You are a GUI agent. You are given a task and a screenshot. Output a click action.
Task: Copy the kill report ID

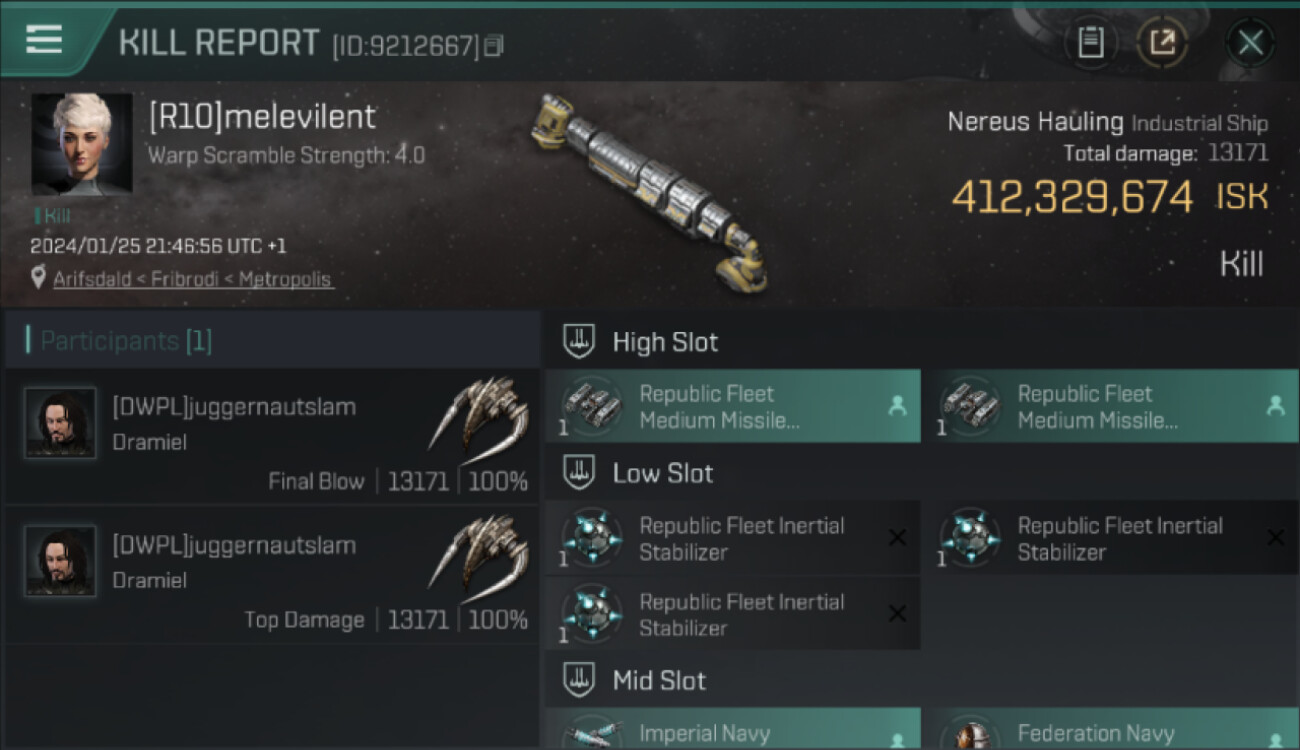493,46
